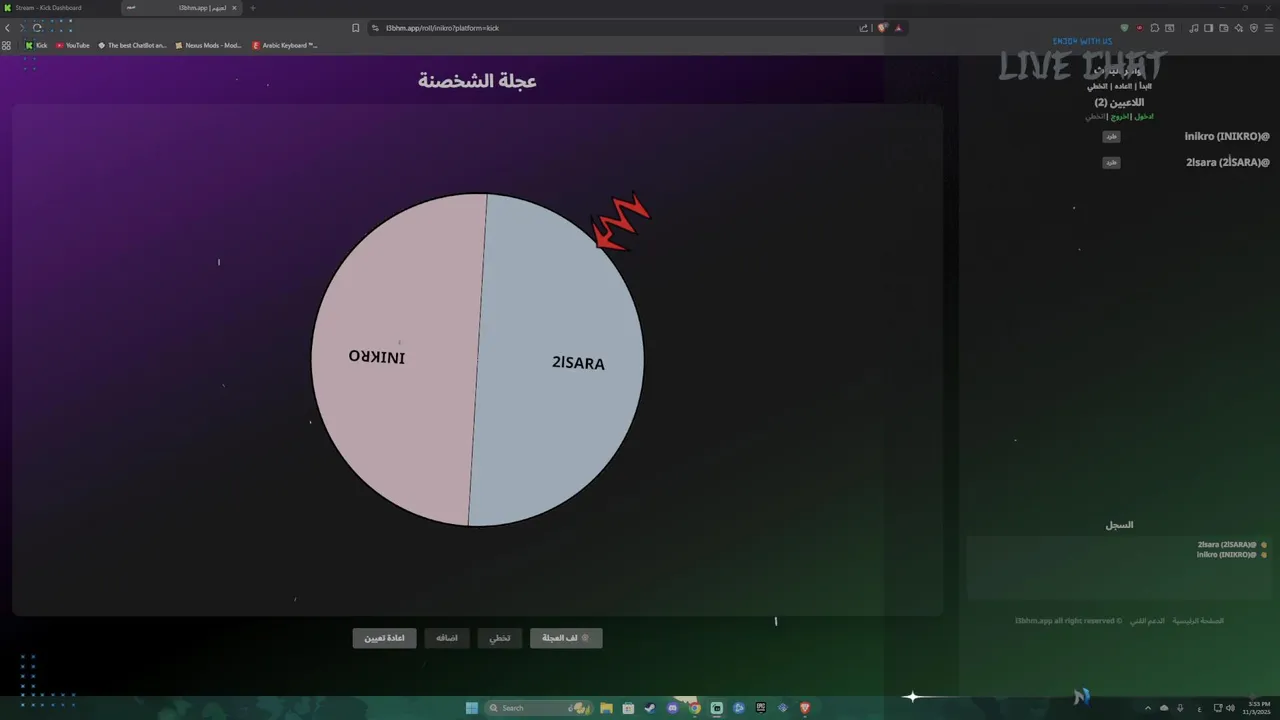Click the share page icon in address bar
Screen dimensions: 1280x720
point(864,28)
